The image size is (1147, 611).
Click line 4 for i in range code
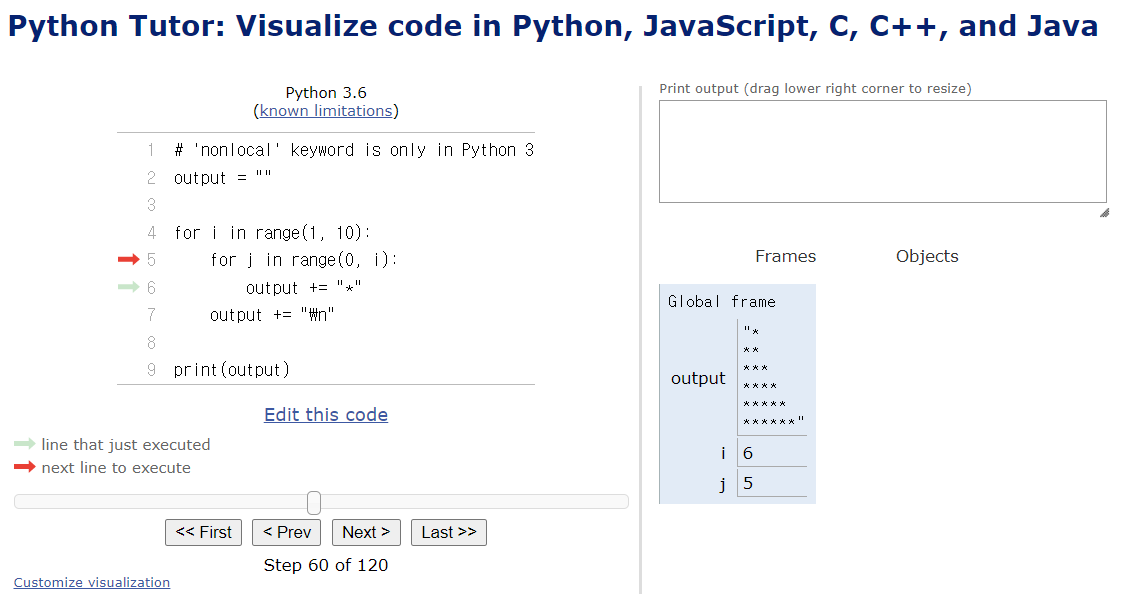272,233
